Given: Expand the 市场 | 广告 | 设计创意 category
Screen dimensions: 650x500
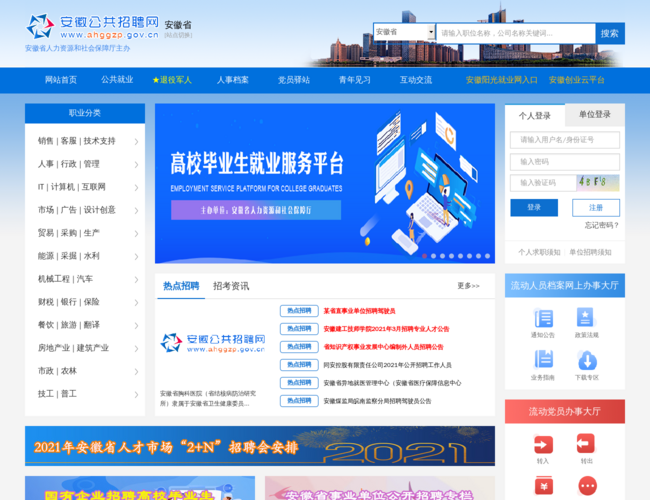Looking at the screenshot, I should [85, 210].
